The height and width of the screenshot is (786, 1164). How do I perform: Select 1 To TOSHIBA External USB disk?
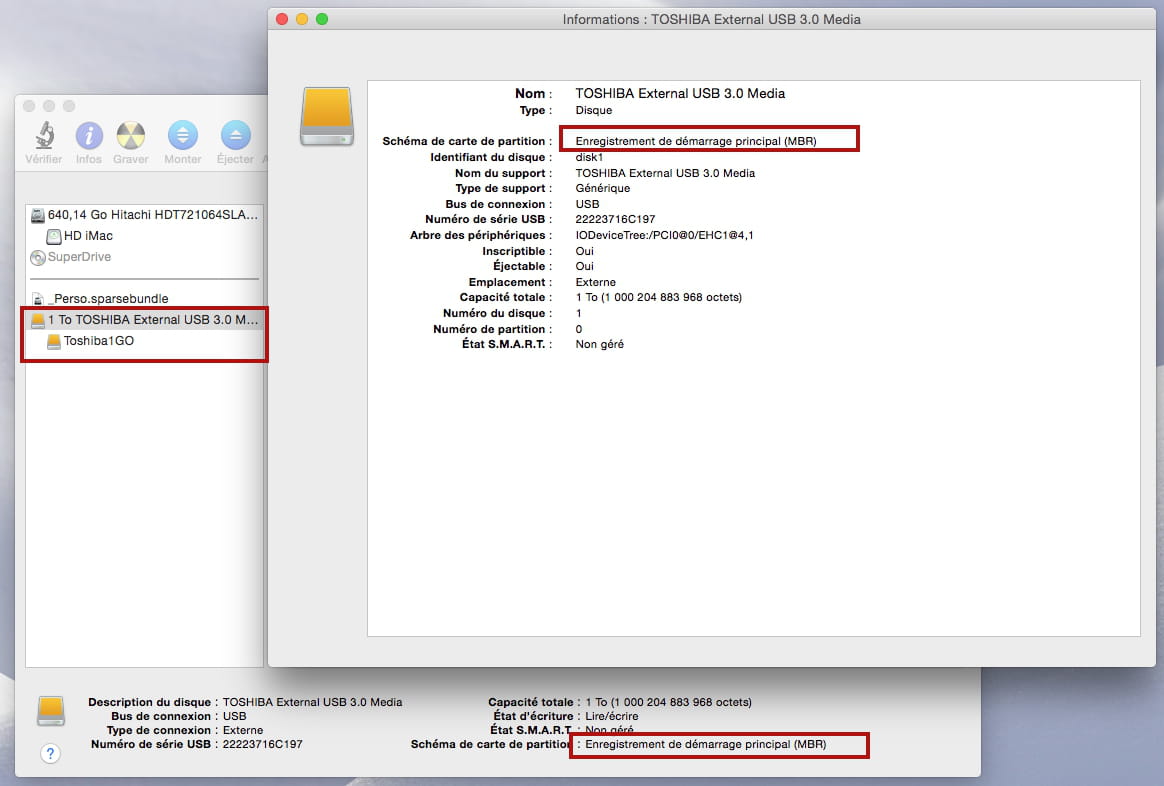click(145, 320)
